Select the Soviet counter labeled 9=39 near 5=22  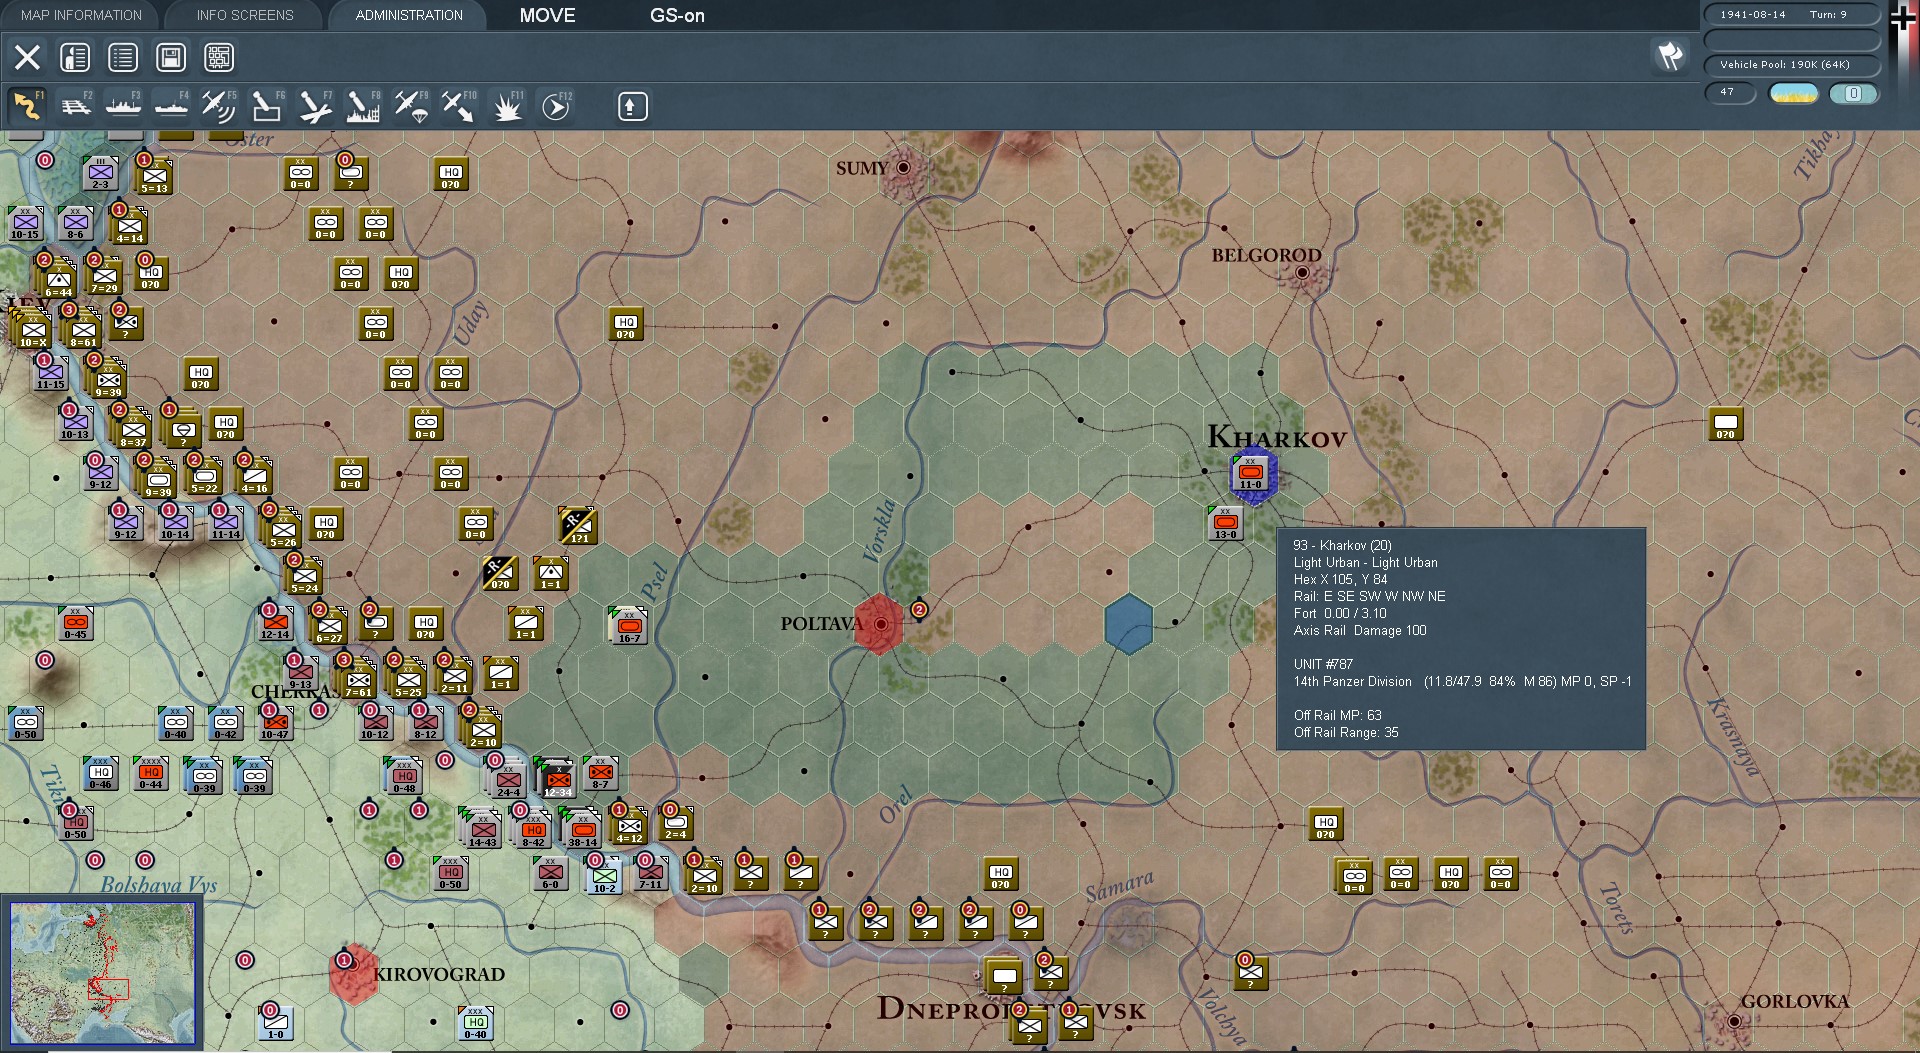coord(158,481)
